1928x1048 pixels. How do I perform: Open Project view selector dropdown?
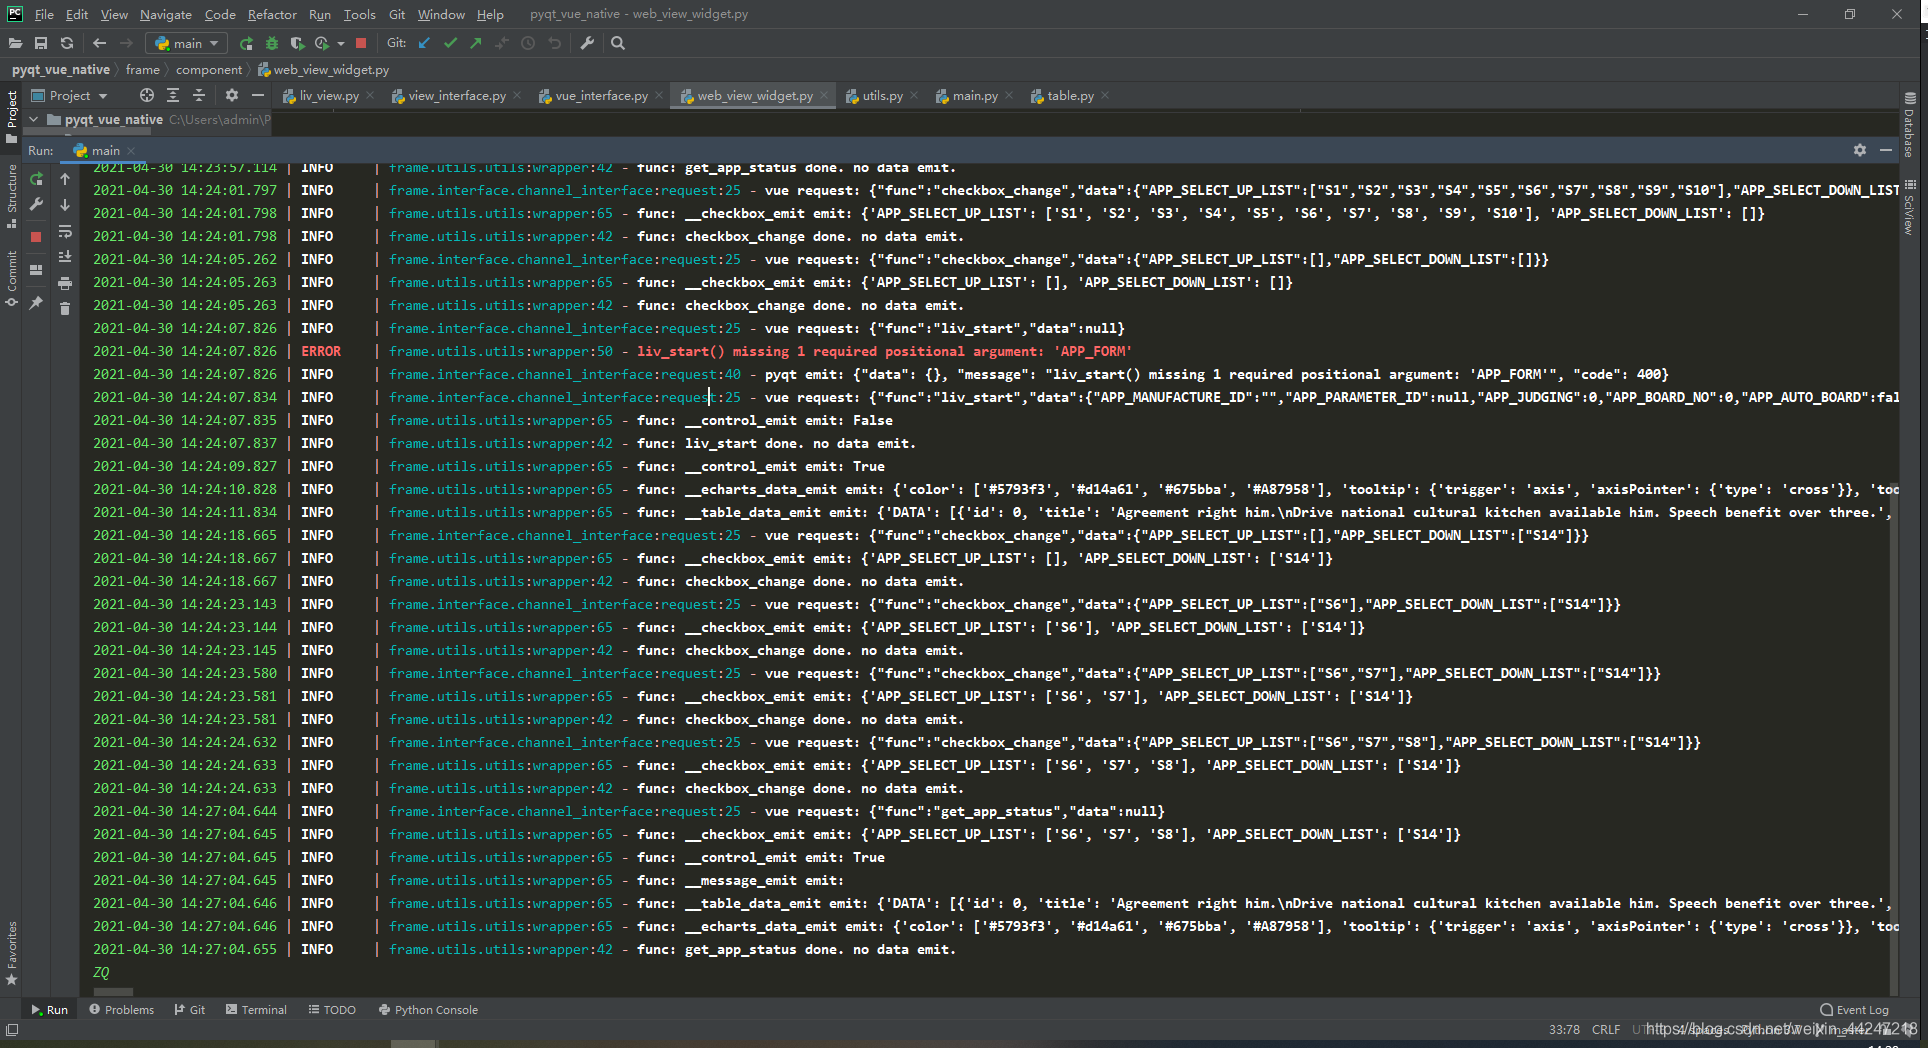(69, 95)
